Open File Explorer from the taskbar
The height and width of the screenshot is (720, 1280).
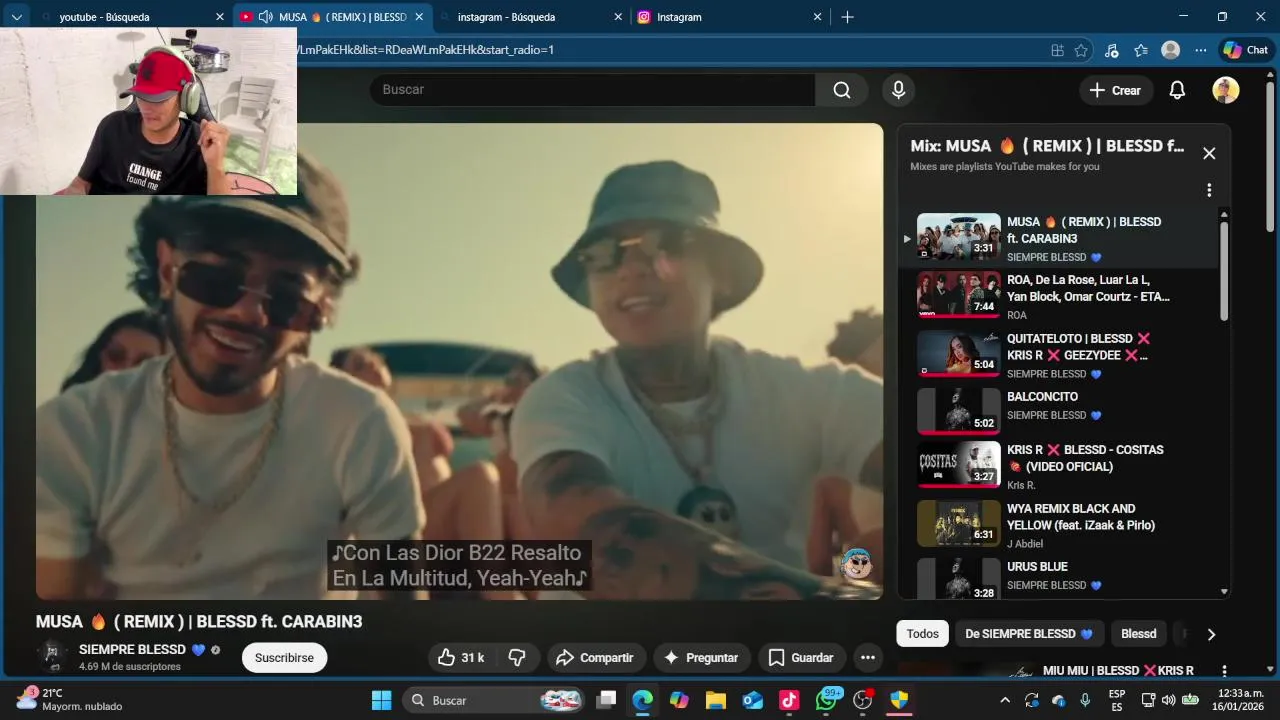point(715,700)
